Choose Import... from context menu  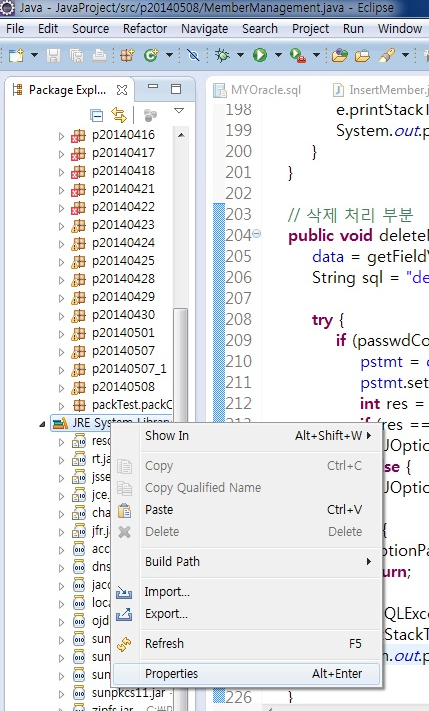[247, 592]
